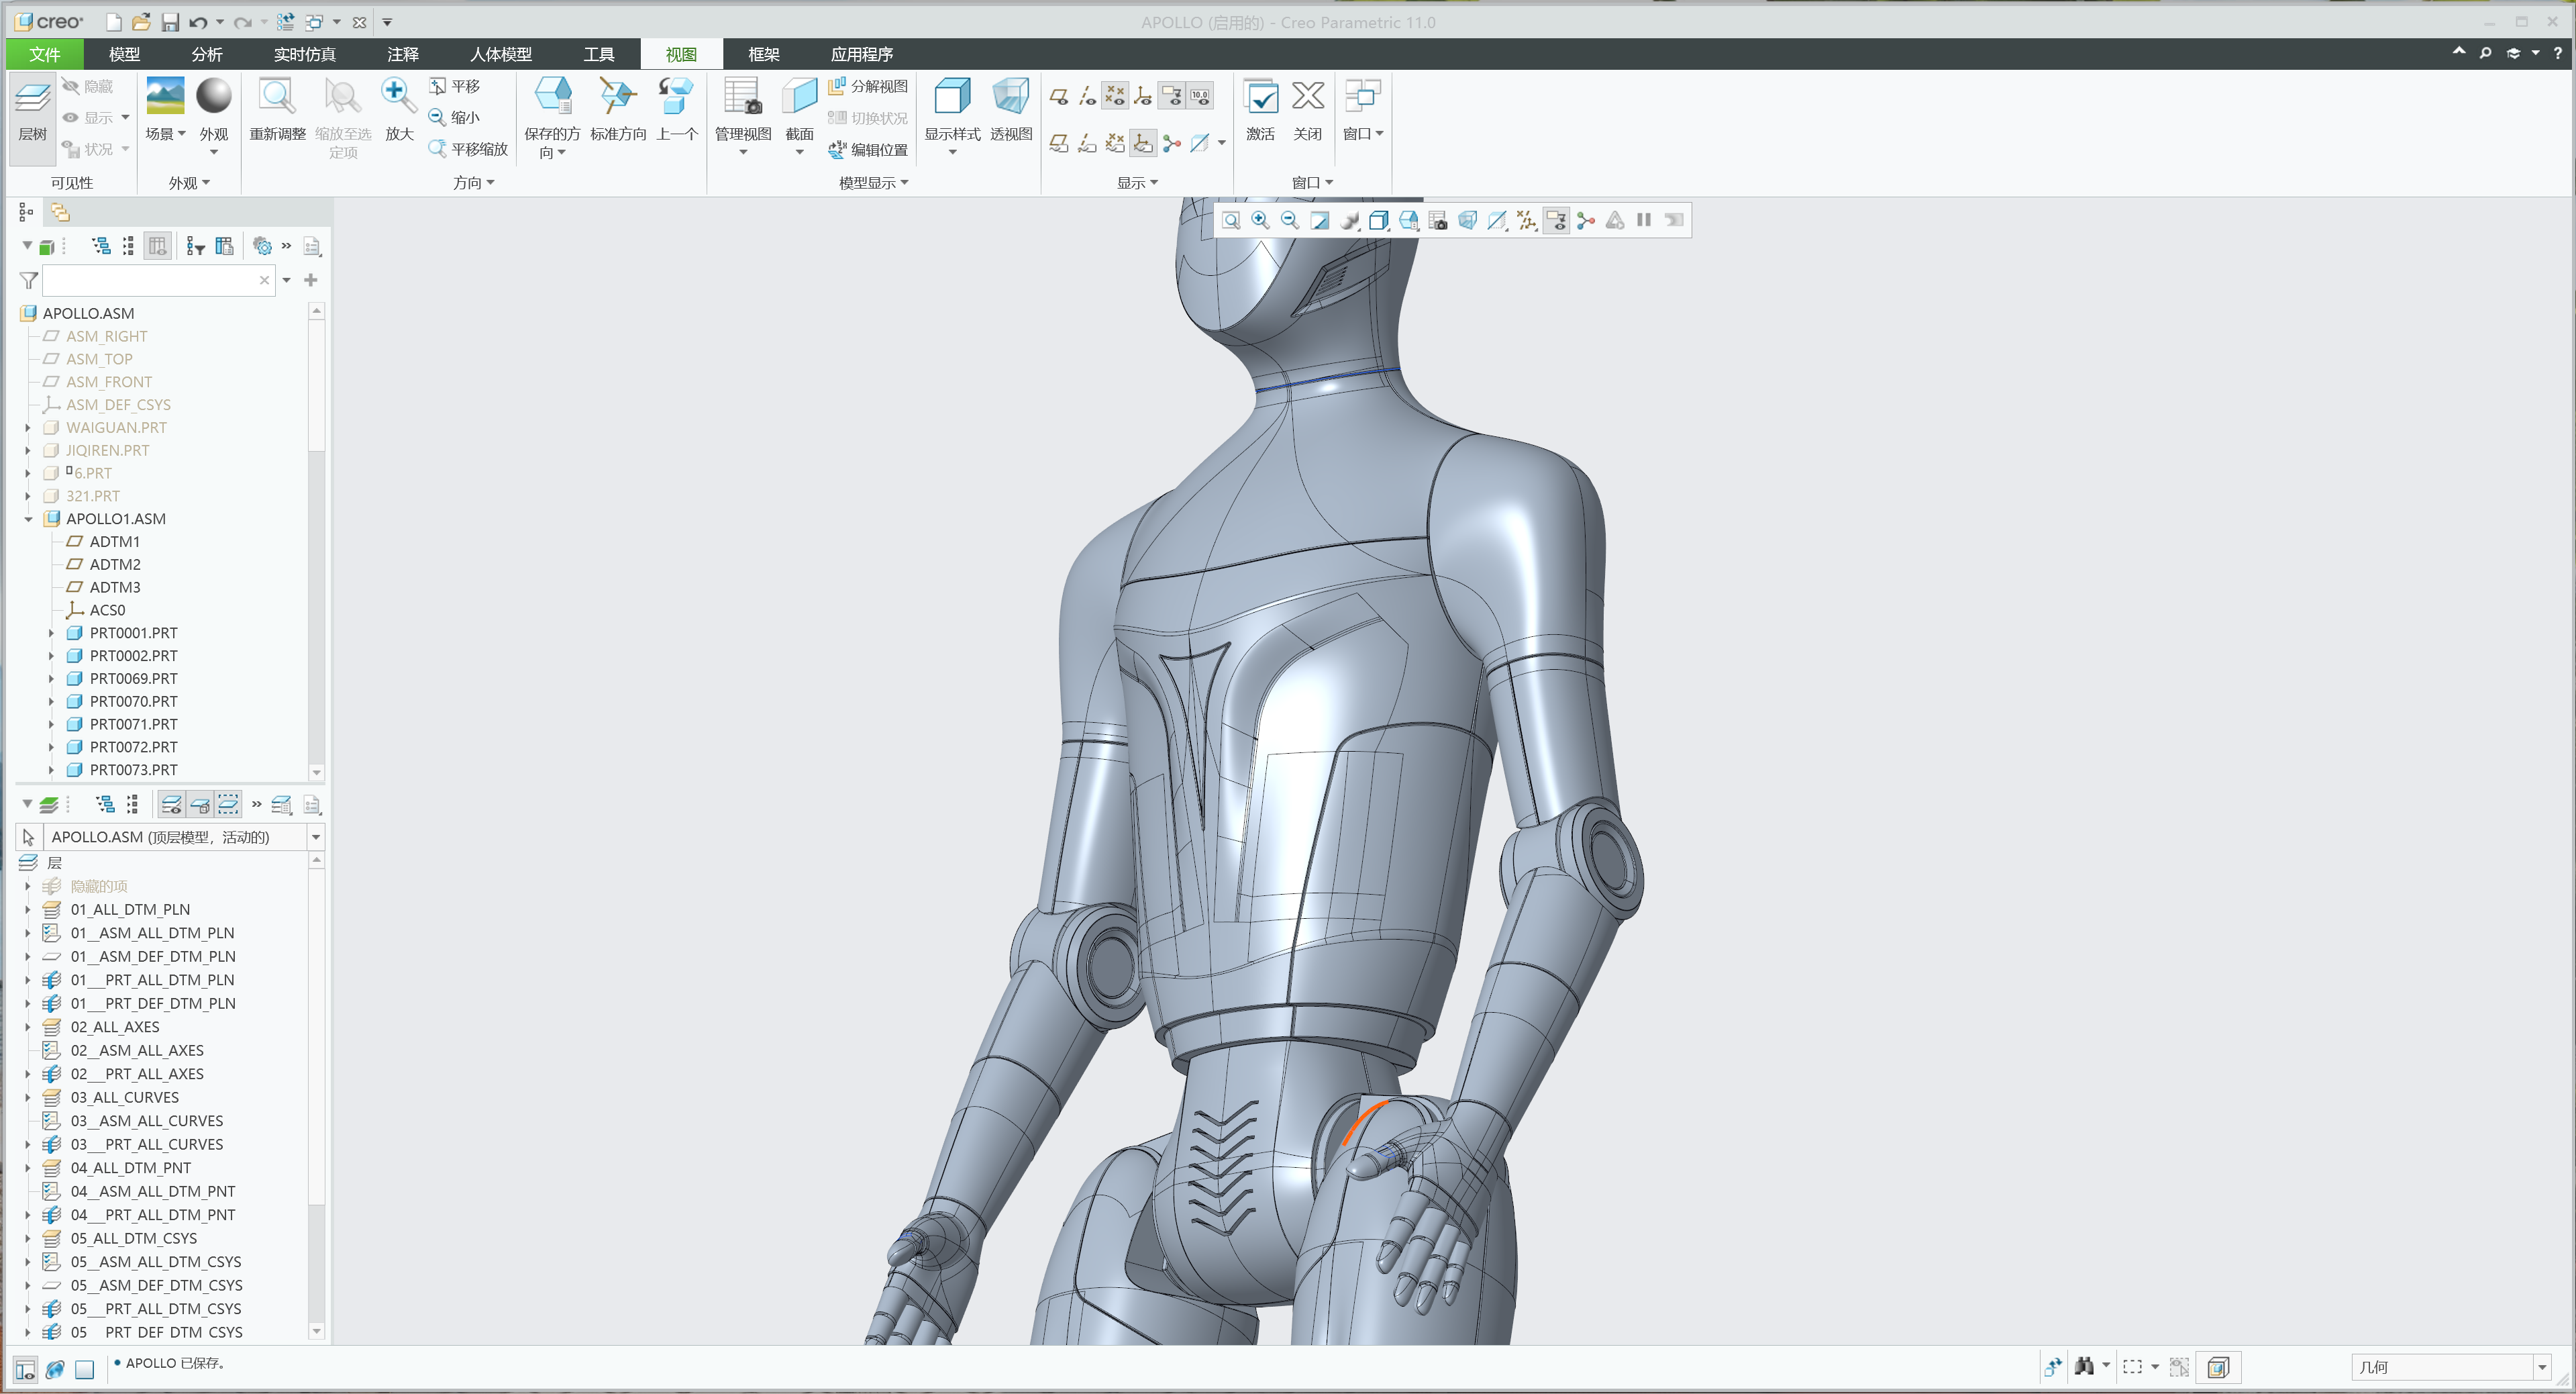This screenshot has height=1394, width=2576.
Task: Toggle coordinate system display in graphics toolbar
Action: (1527, 221)
